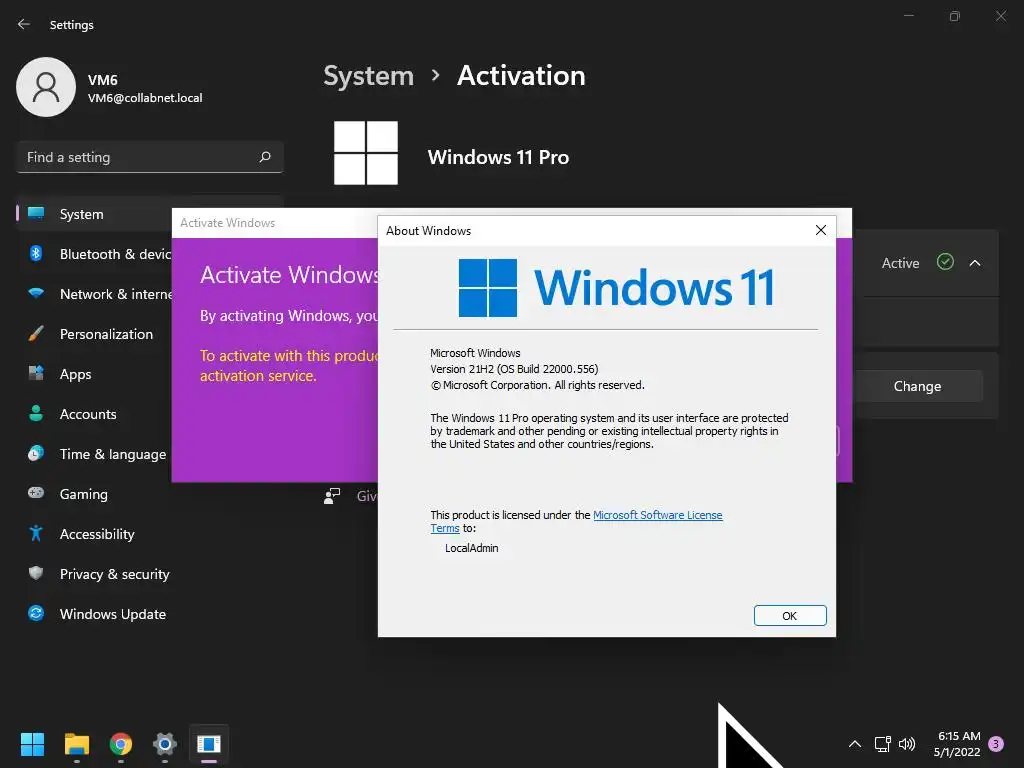Click the Accounts person icon
The image size is (1024, 768).
pos(36,413)
